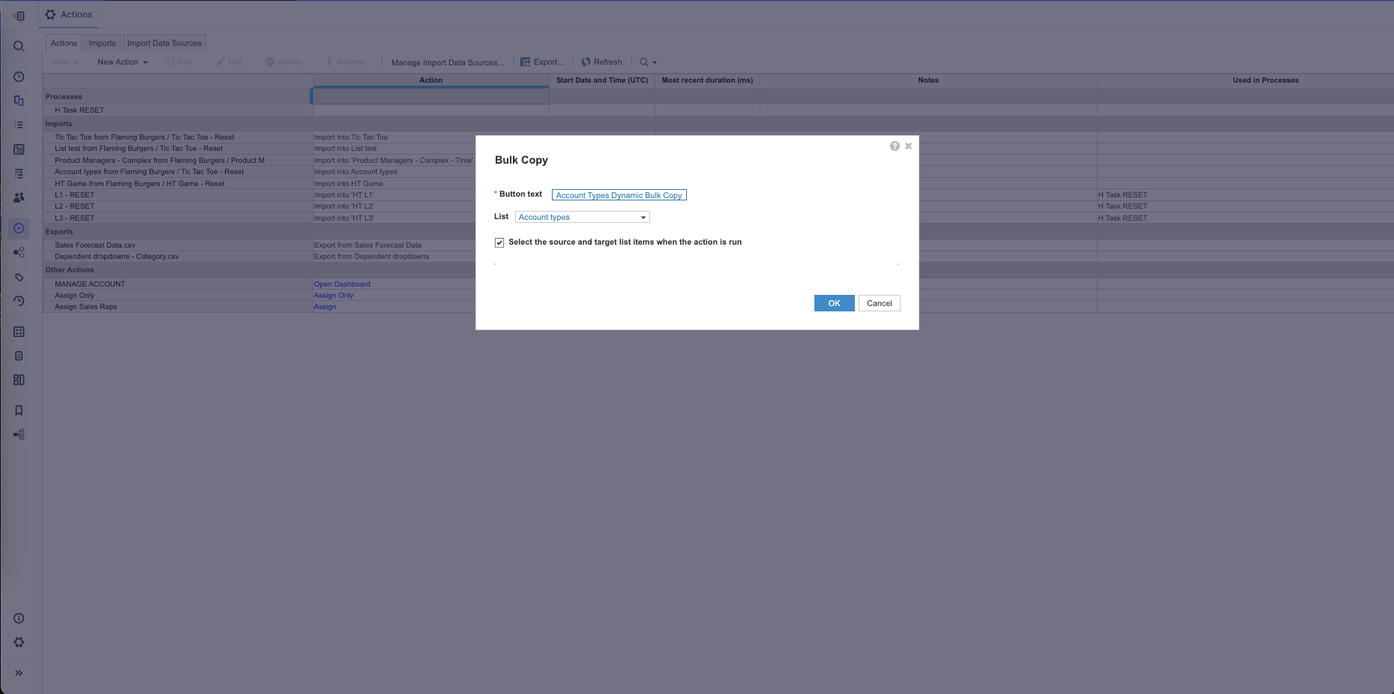Open the hierarchy tree icon in sidebar
1394x694 pixels.
click(18, 435)
